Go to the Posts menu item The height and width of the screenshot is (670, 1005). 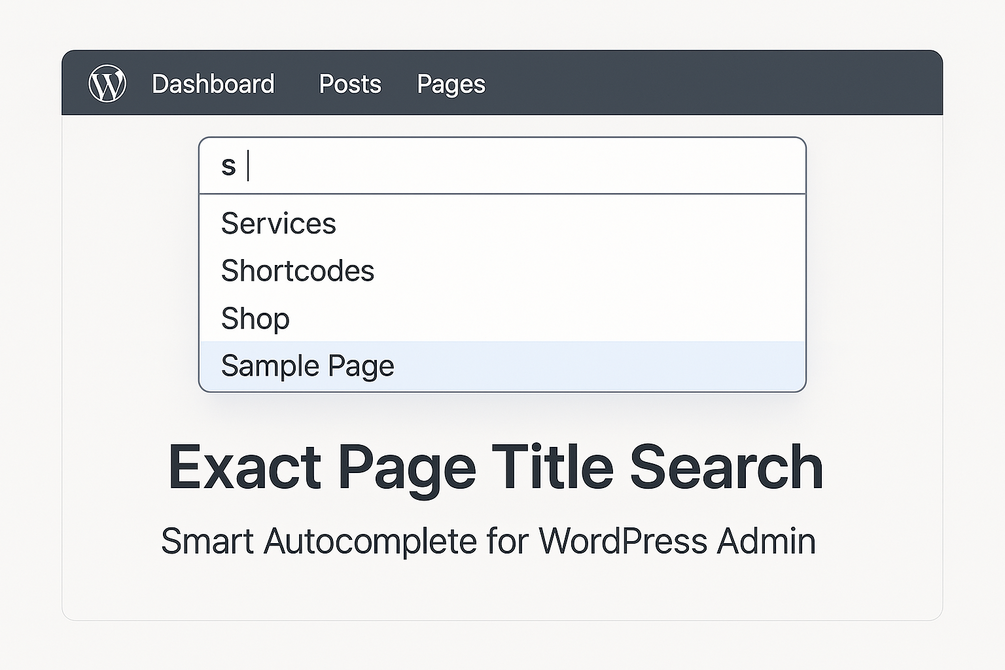pyautogui.click(x=350, y=84)
